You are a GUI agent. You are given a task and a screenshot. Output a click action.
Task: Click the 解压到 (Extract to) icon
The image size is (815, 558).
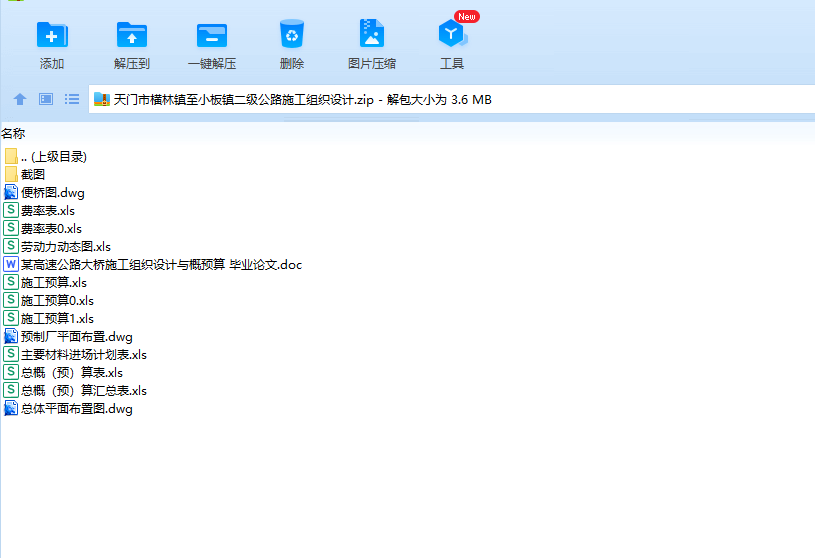(132, 35)
